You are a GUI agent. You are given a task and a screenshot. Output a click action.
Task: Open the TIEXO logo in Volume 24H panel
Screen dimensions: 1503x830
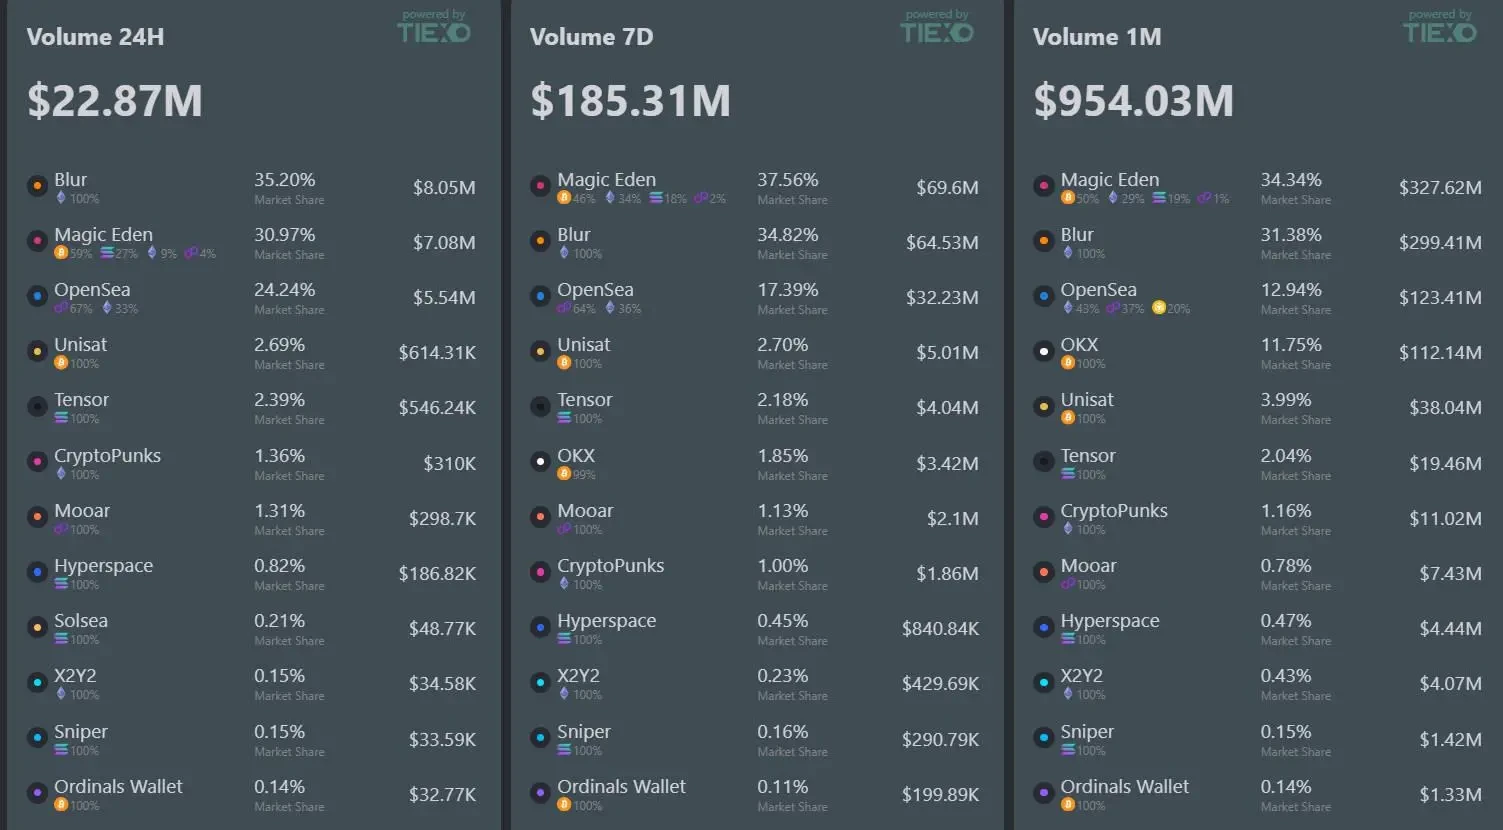[434, 31]
